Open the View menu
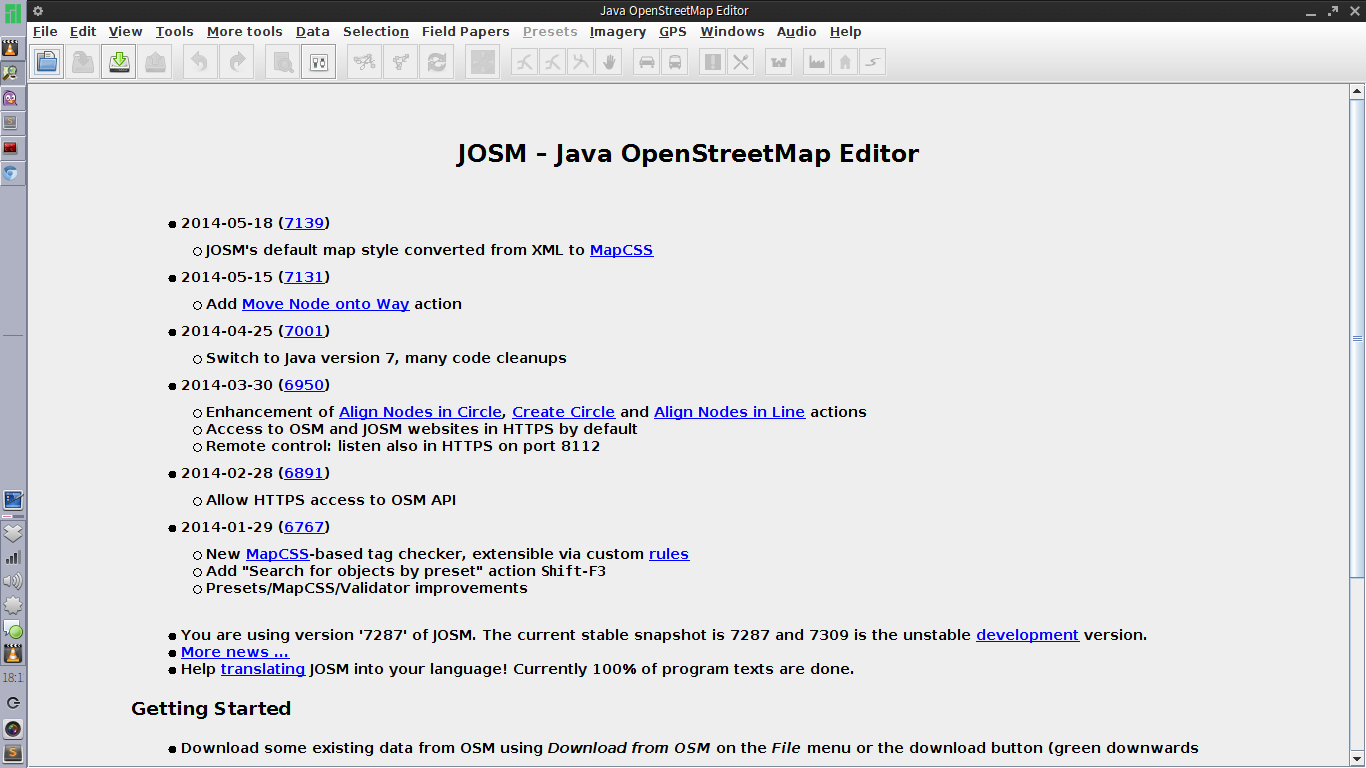Screen dimensions: 1366x768 (126, 32)
